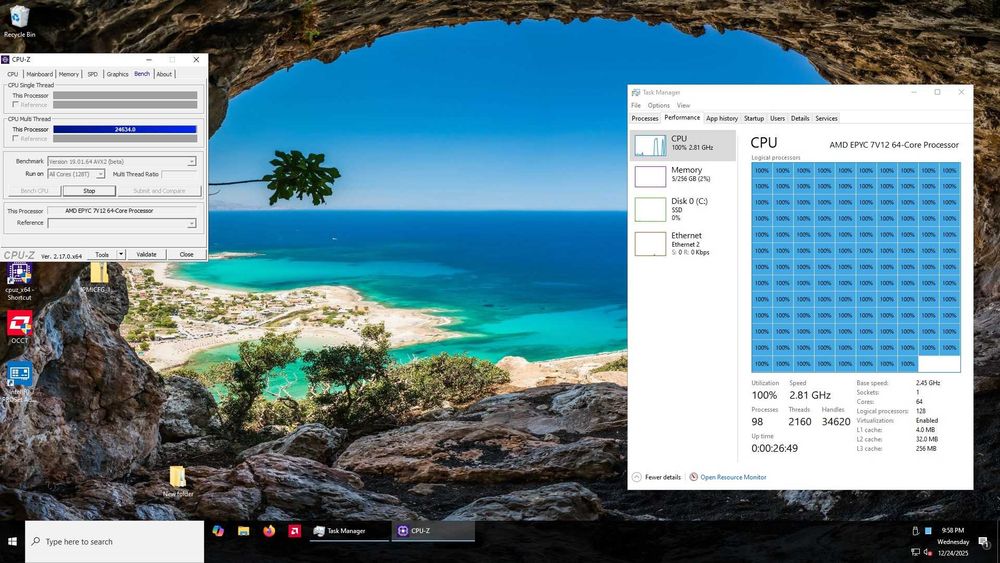The image size is (1000, 563).
Task: Click the taskbar search box
Action: click(115, 541)
